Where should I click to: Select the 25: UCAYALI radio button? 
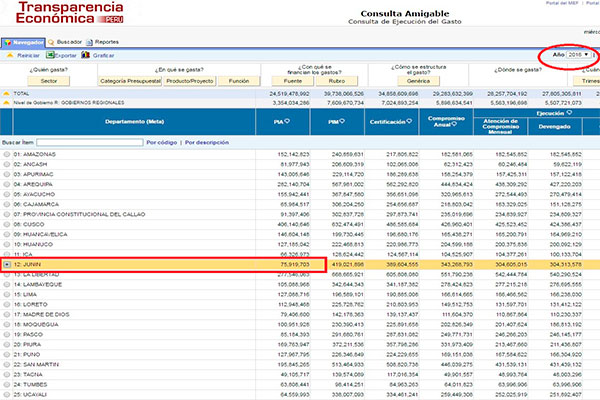tap(7, 394)
